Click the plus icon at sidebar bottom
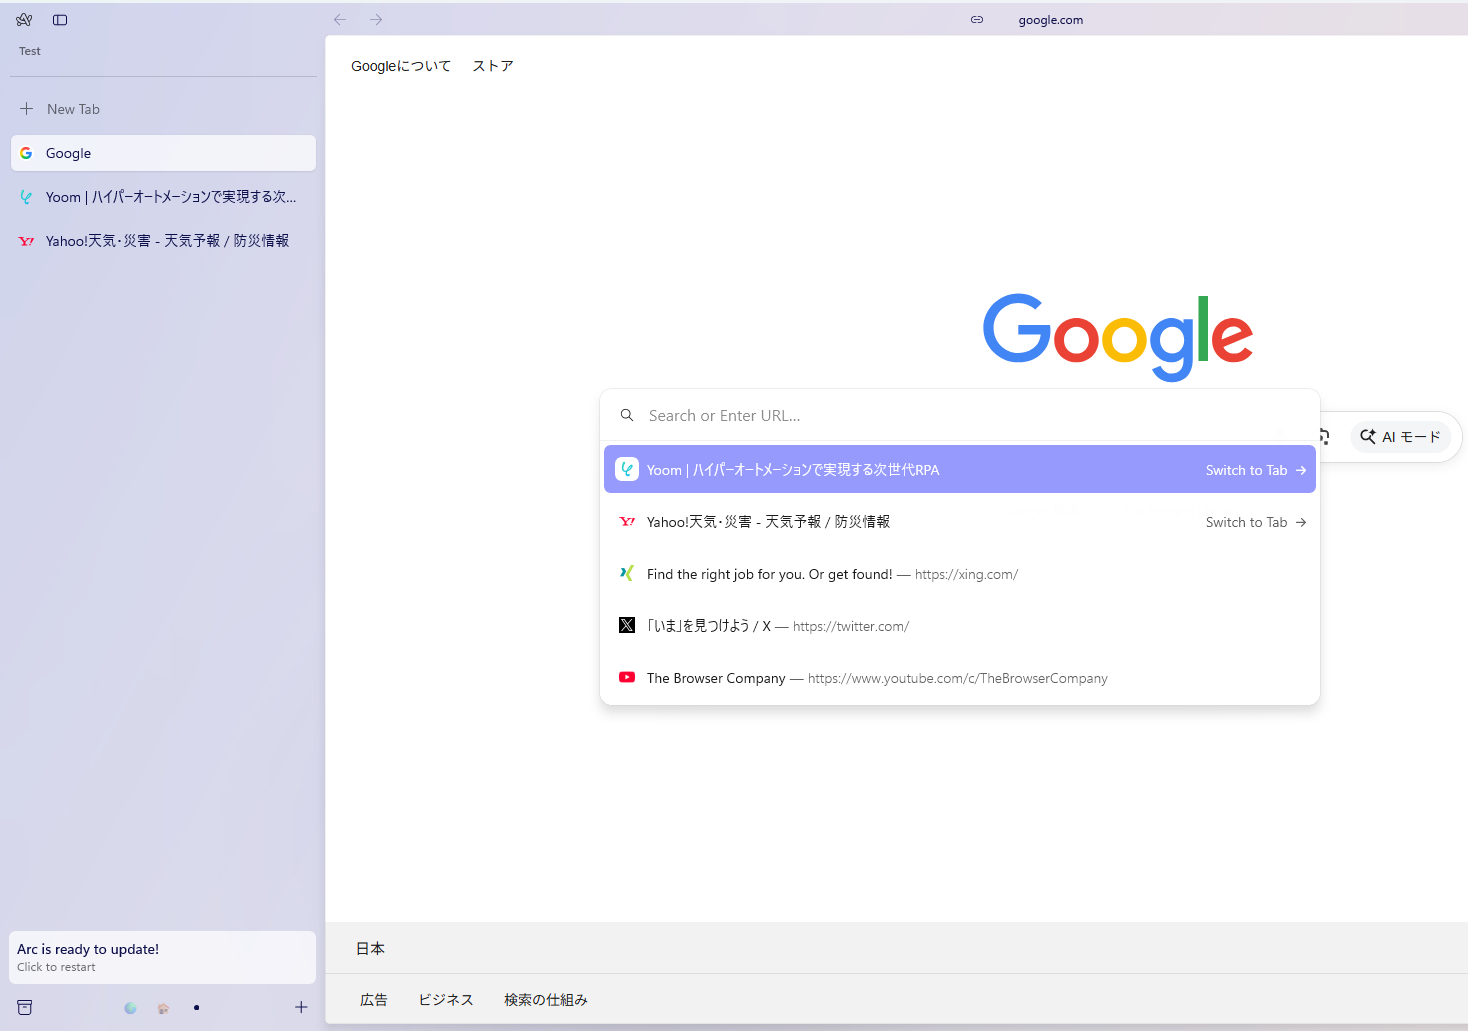Viewport: 1468px width, 1031px height. tap(301, 1007)
